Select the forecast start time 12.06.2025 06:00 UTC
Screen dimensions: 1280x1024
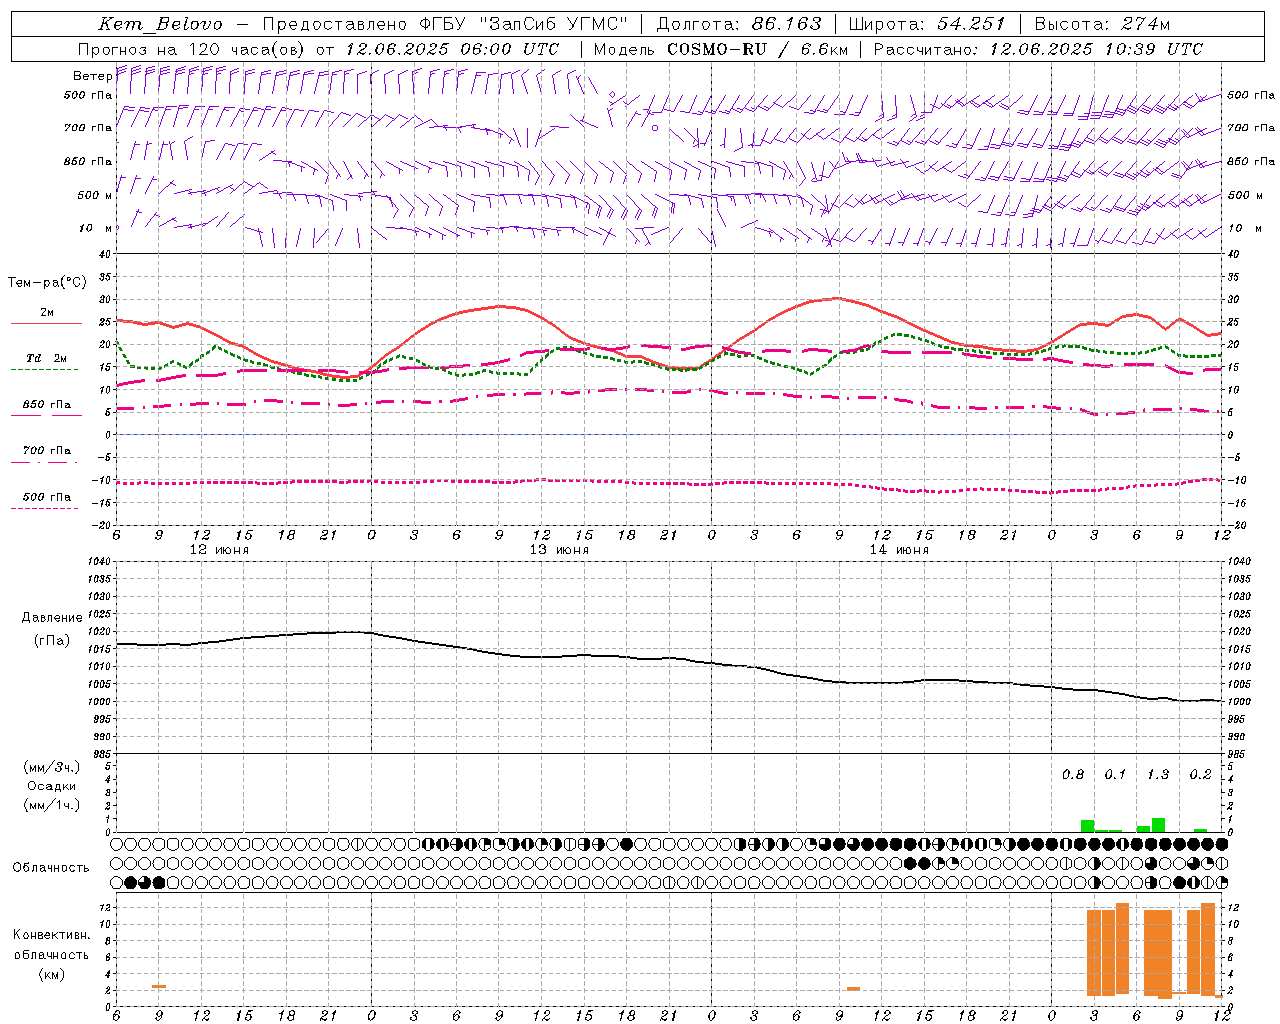coord(452,49)
